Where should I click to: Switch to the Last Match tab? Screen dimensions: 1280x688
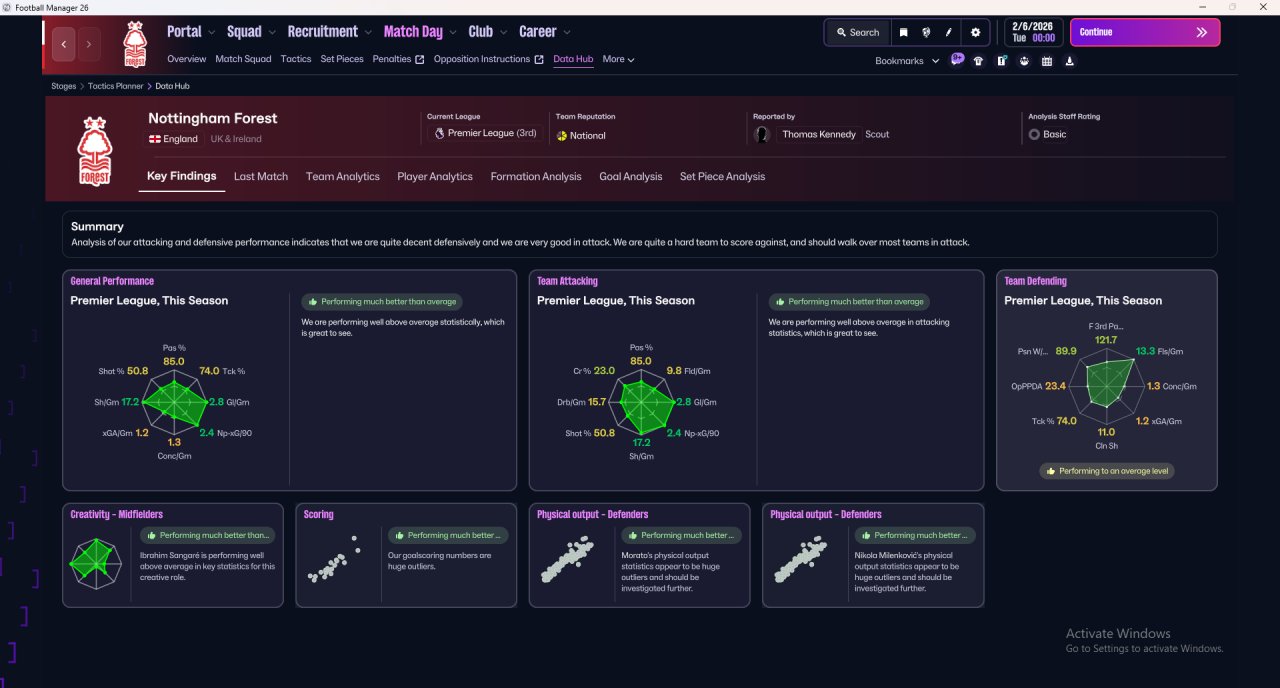(261, 176)
